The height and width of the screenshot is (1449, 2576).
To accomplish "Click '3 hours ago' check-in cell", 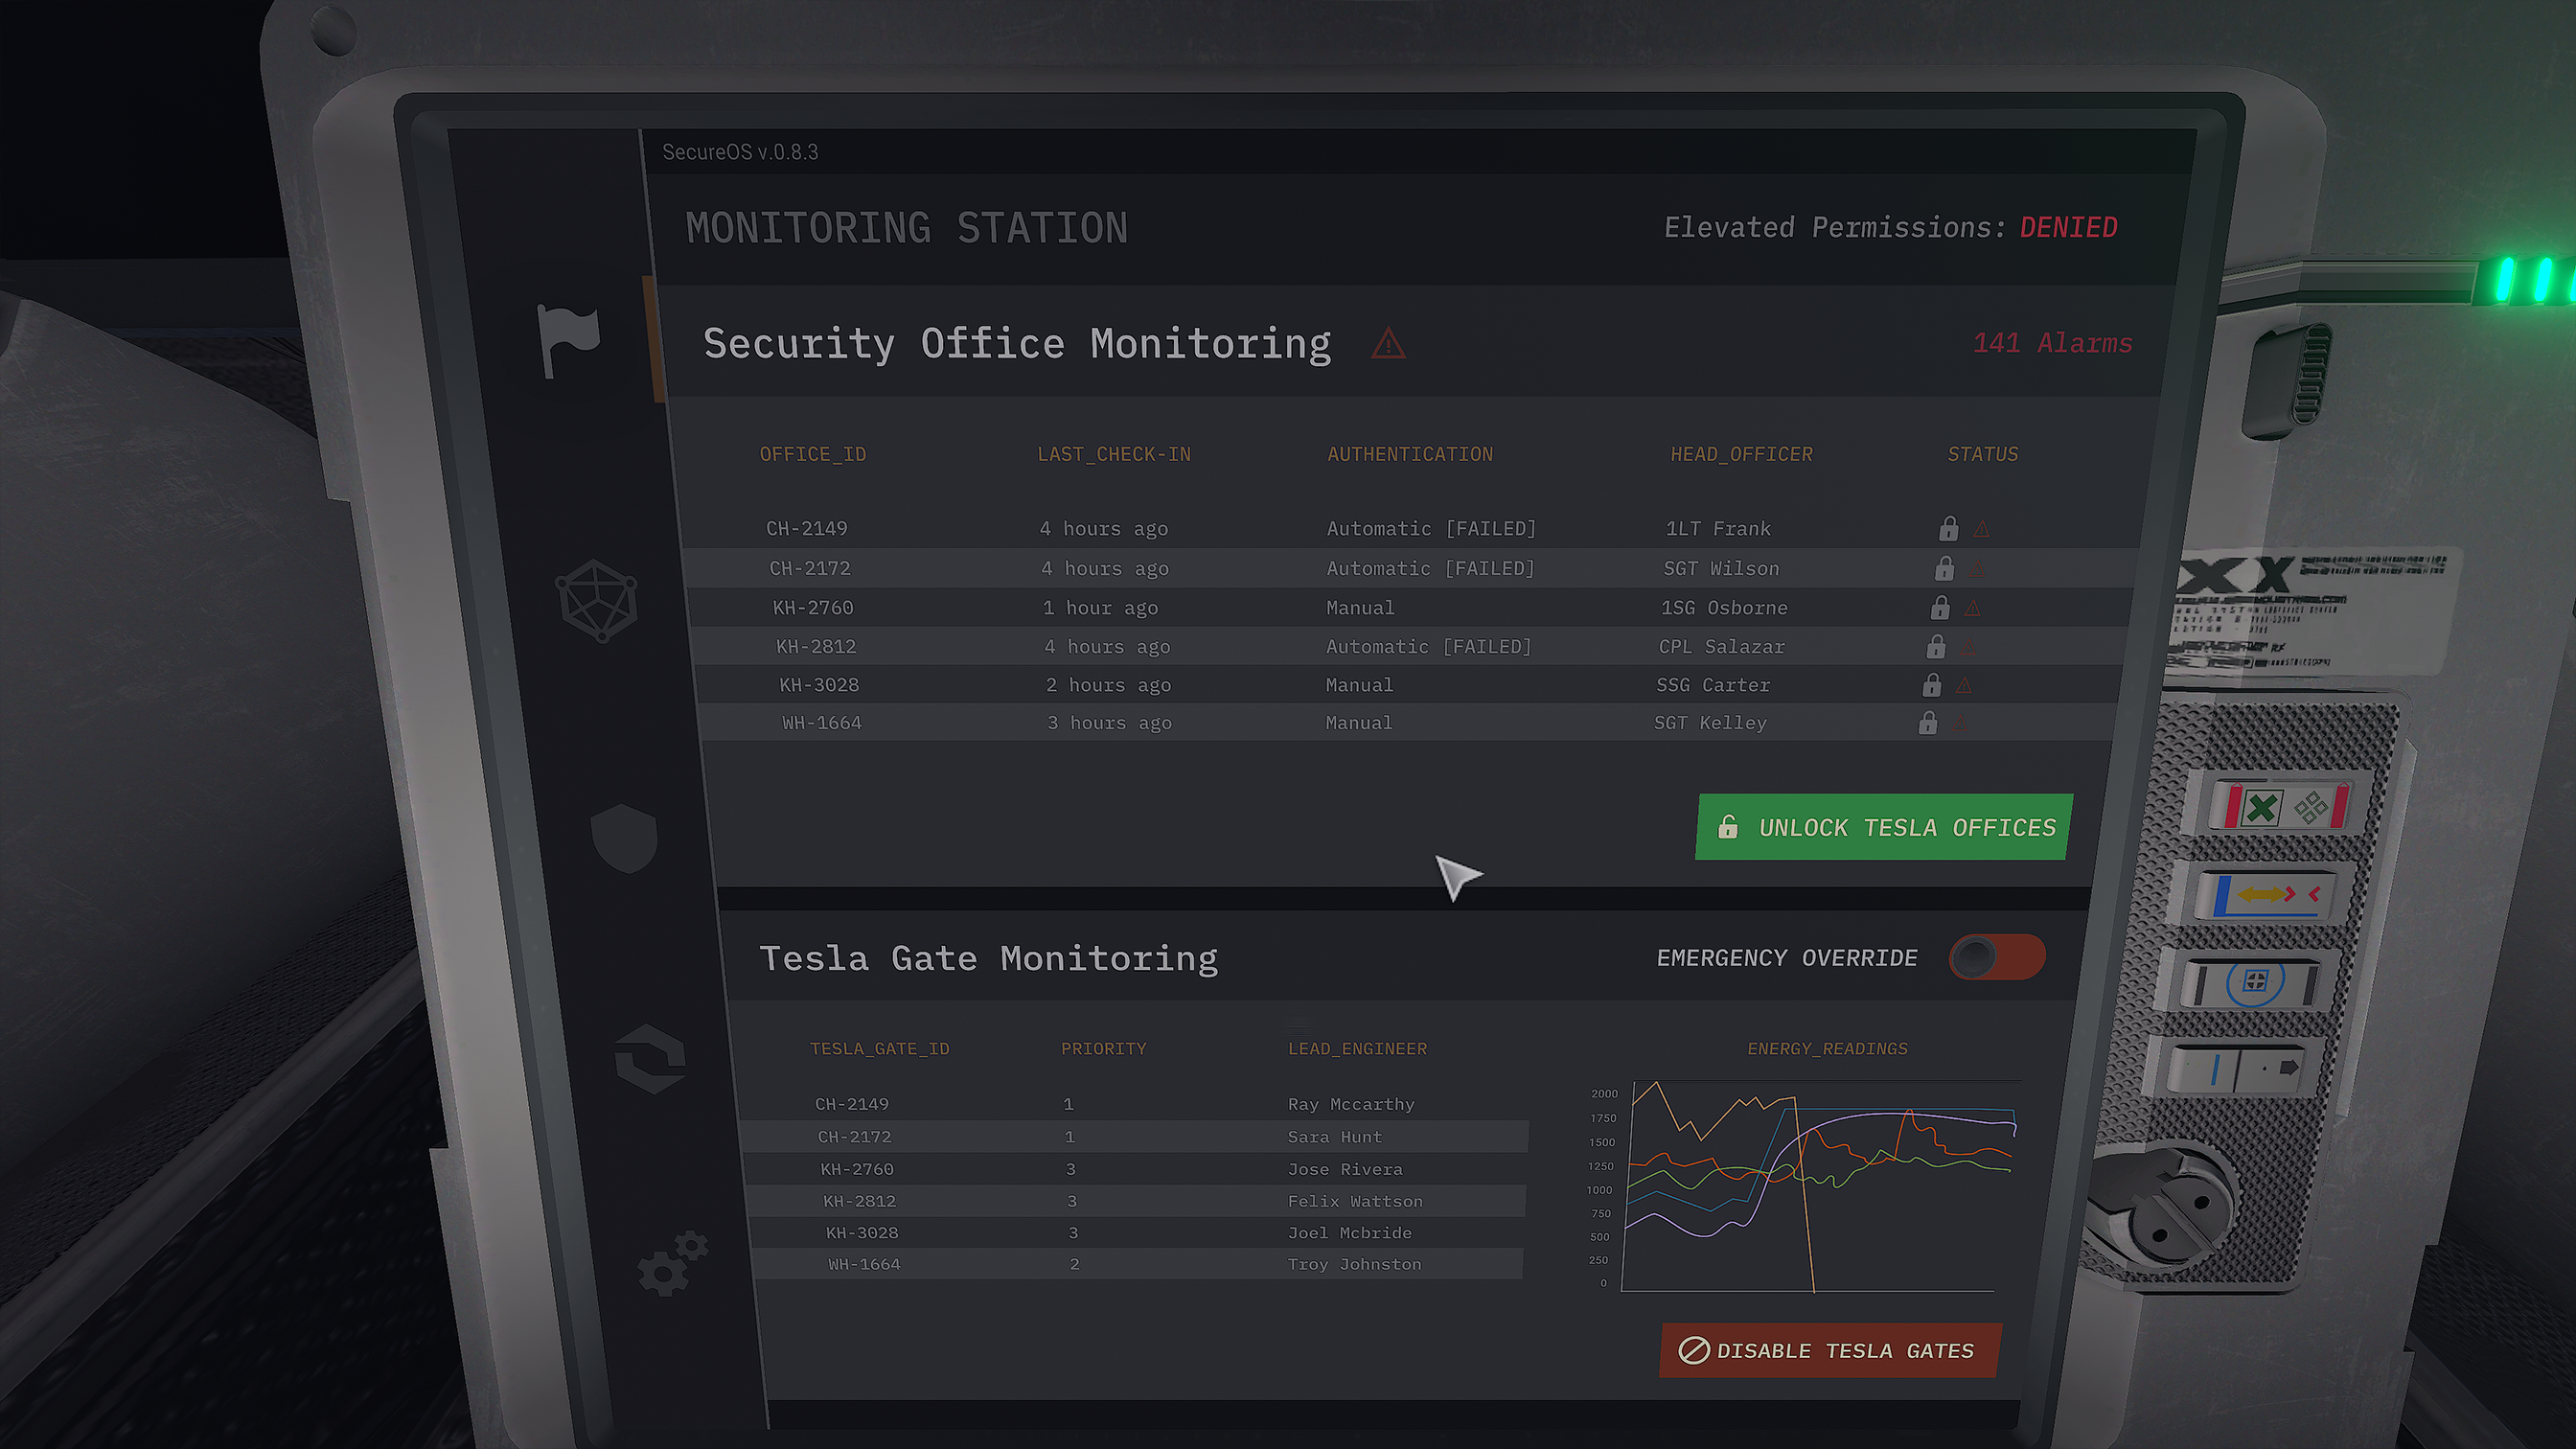I will [x=1109, y=723].
